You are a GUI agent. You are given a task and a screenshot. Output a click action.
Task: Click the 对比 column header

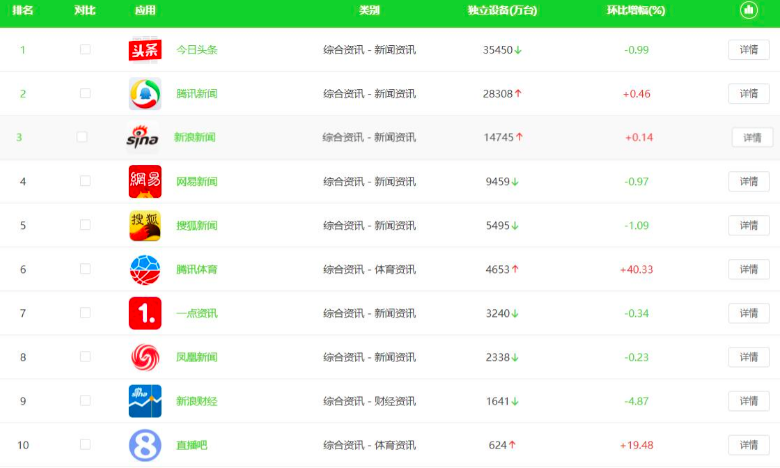(x=85, y=10)
